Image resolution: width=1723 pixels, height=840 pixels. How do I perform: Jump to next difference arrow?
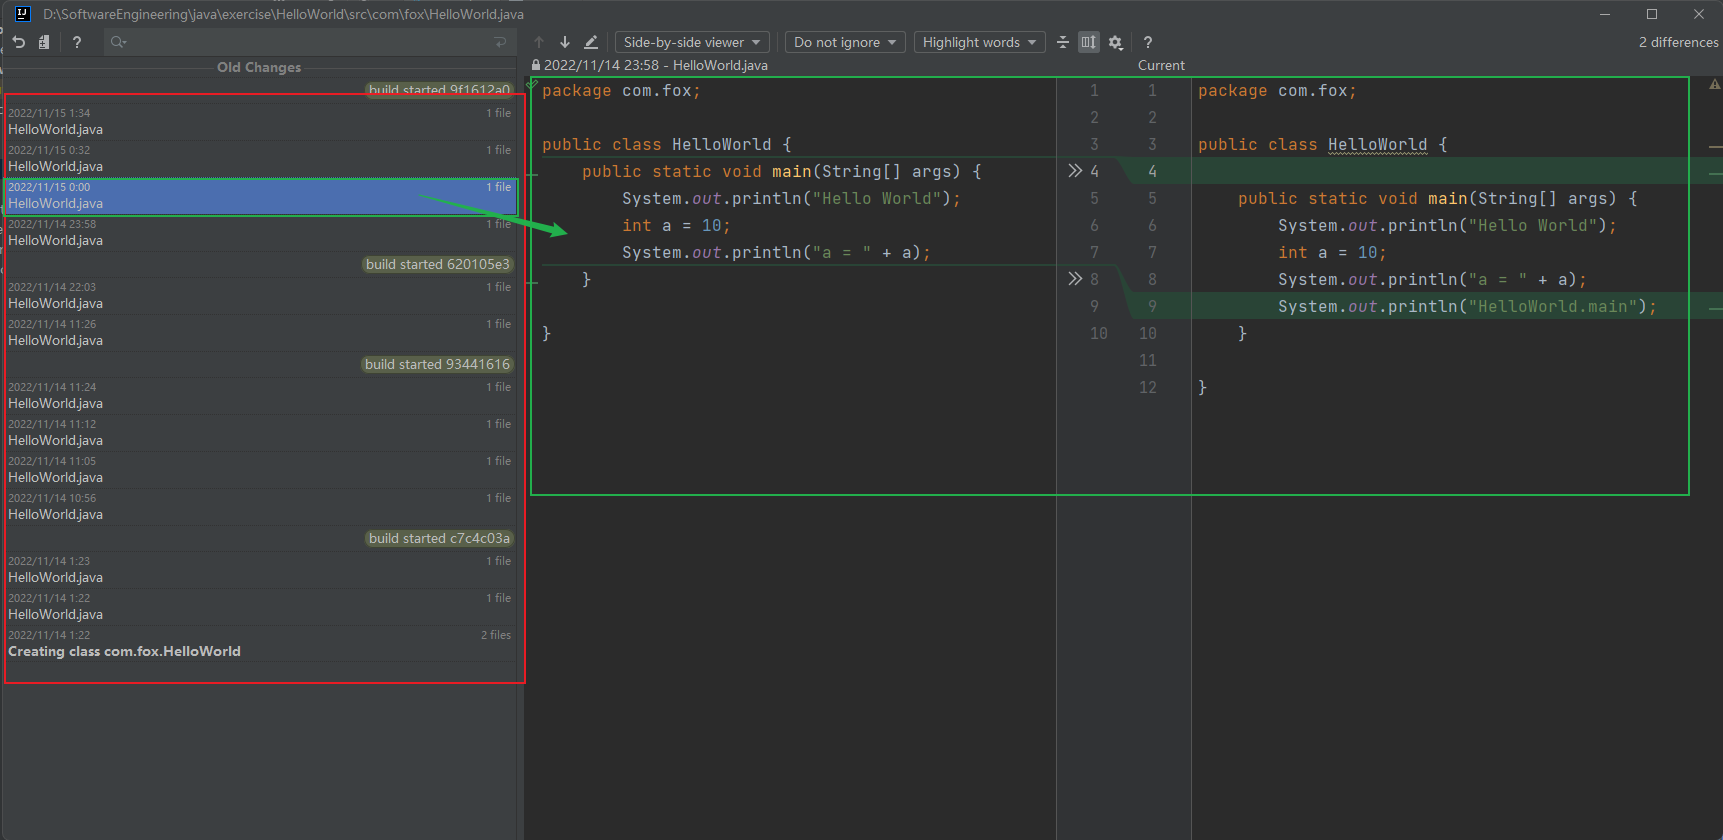[565, 42]
